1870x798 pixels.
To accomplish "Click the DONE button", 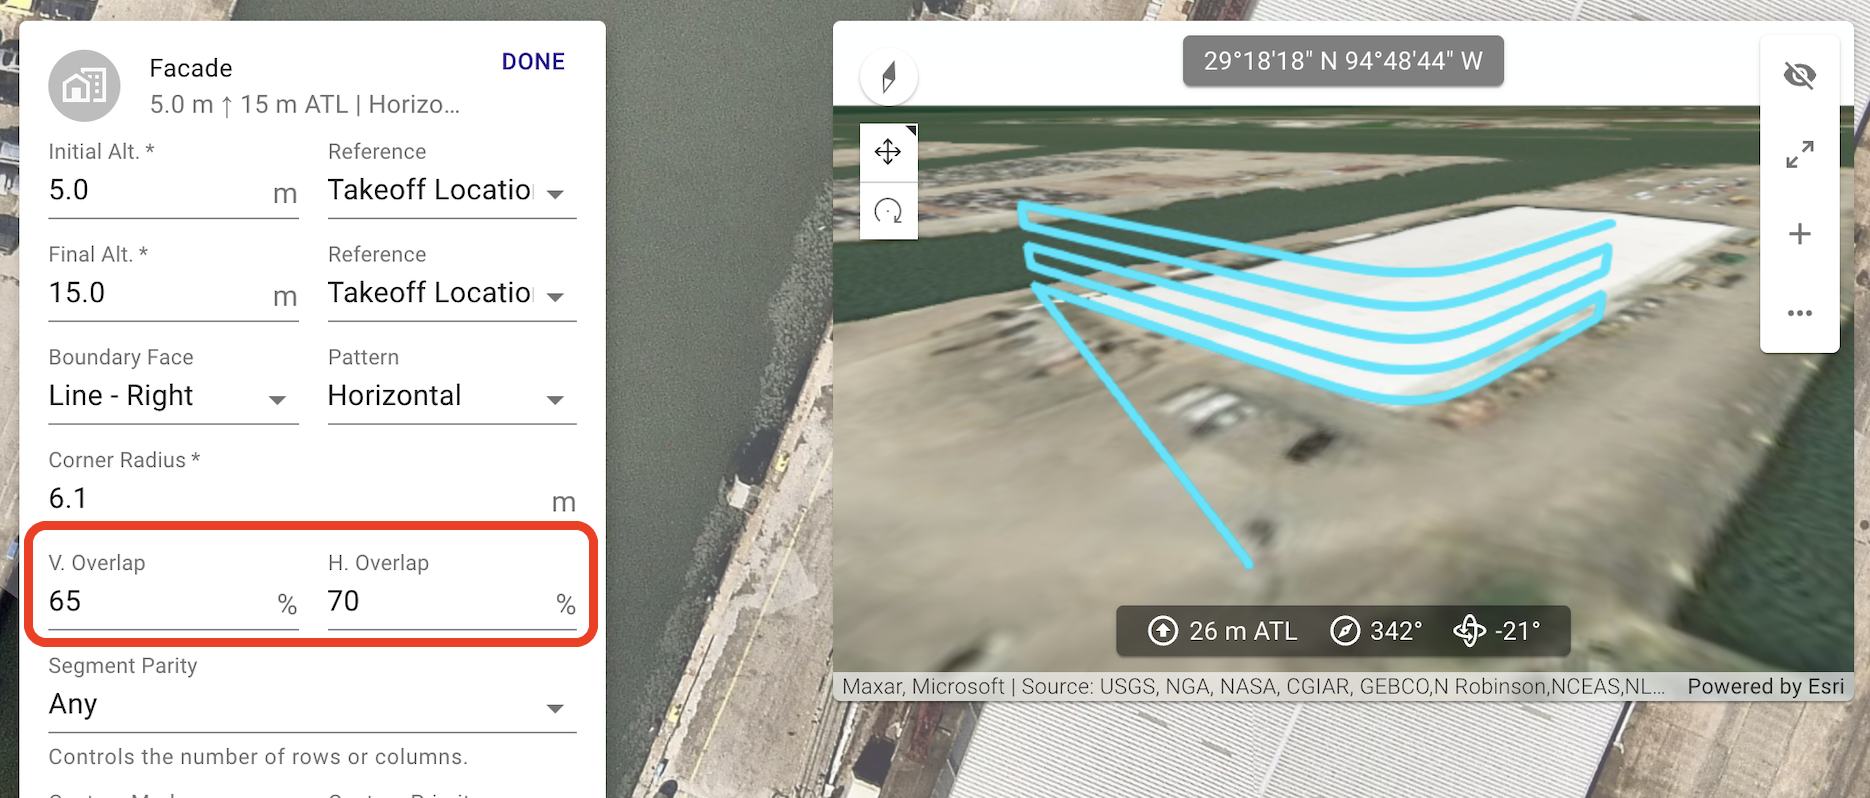I will pyautogui.click(x=533, y=62).
